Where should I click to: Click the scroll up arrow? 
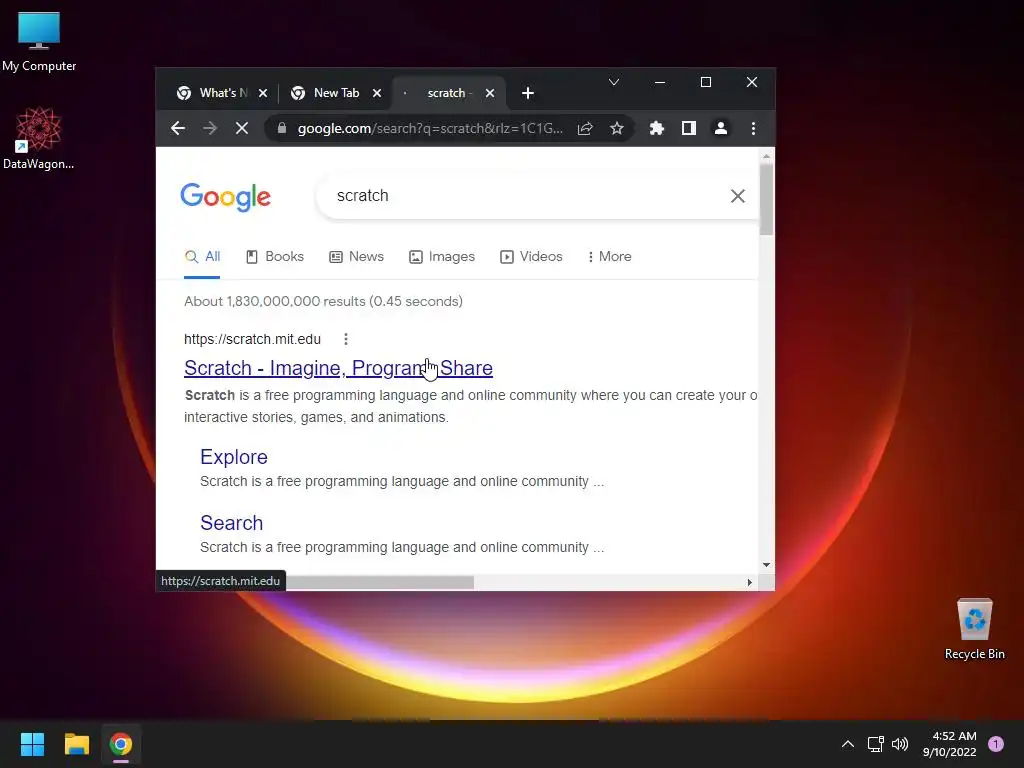[766, 156]
